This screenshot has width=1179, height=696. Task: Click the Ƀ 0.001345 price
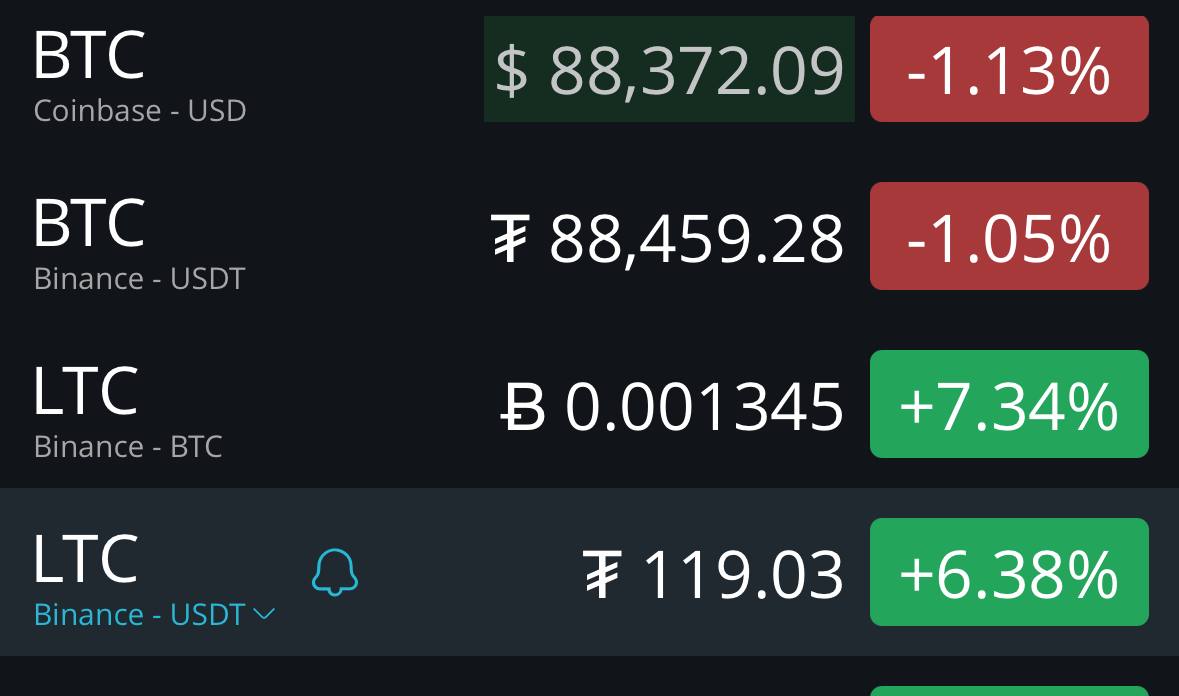(672, 407)
